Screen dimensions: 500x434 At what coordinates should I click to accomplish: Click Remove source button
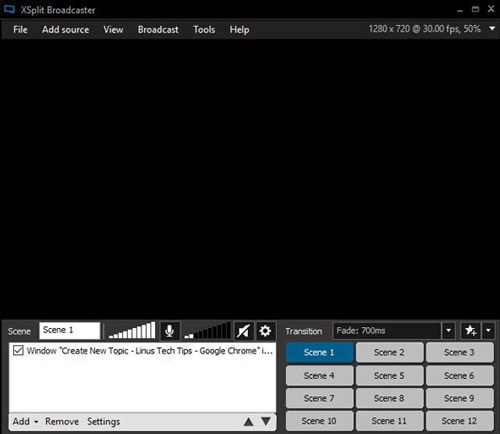coord(62,422)
